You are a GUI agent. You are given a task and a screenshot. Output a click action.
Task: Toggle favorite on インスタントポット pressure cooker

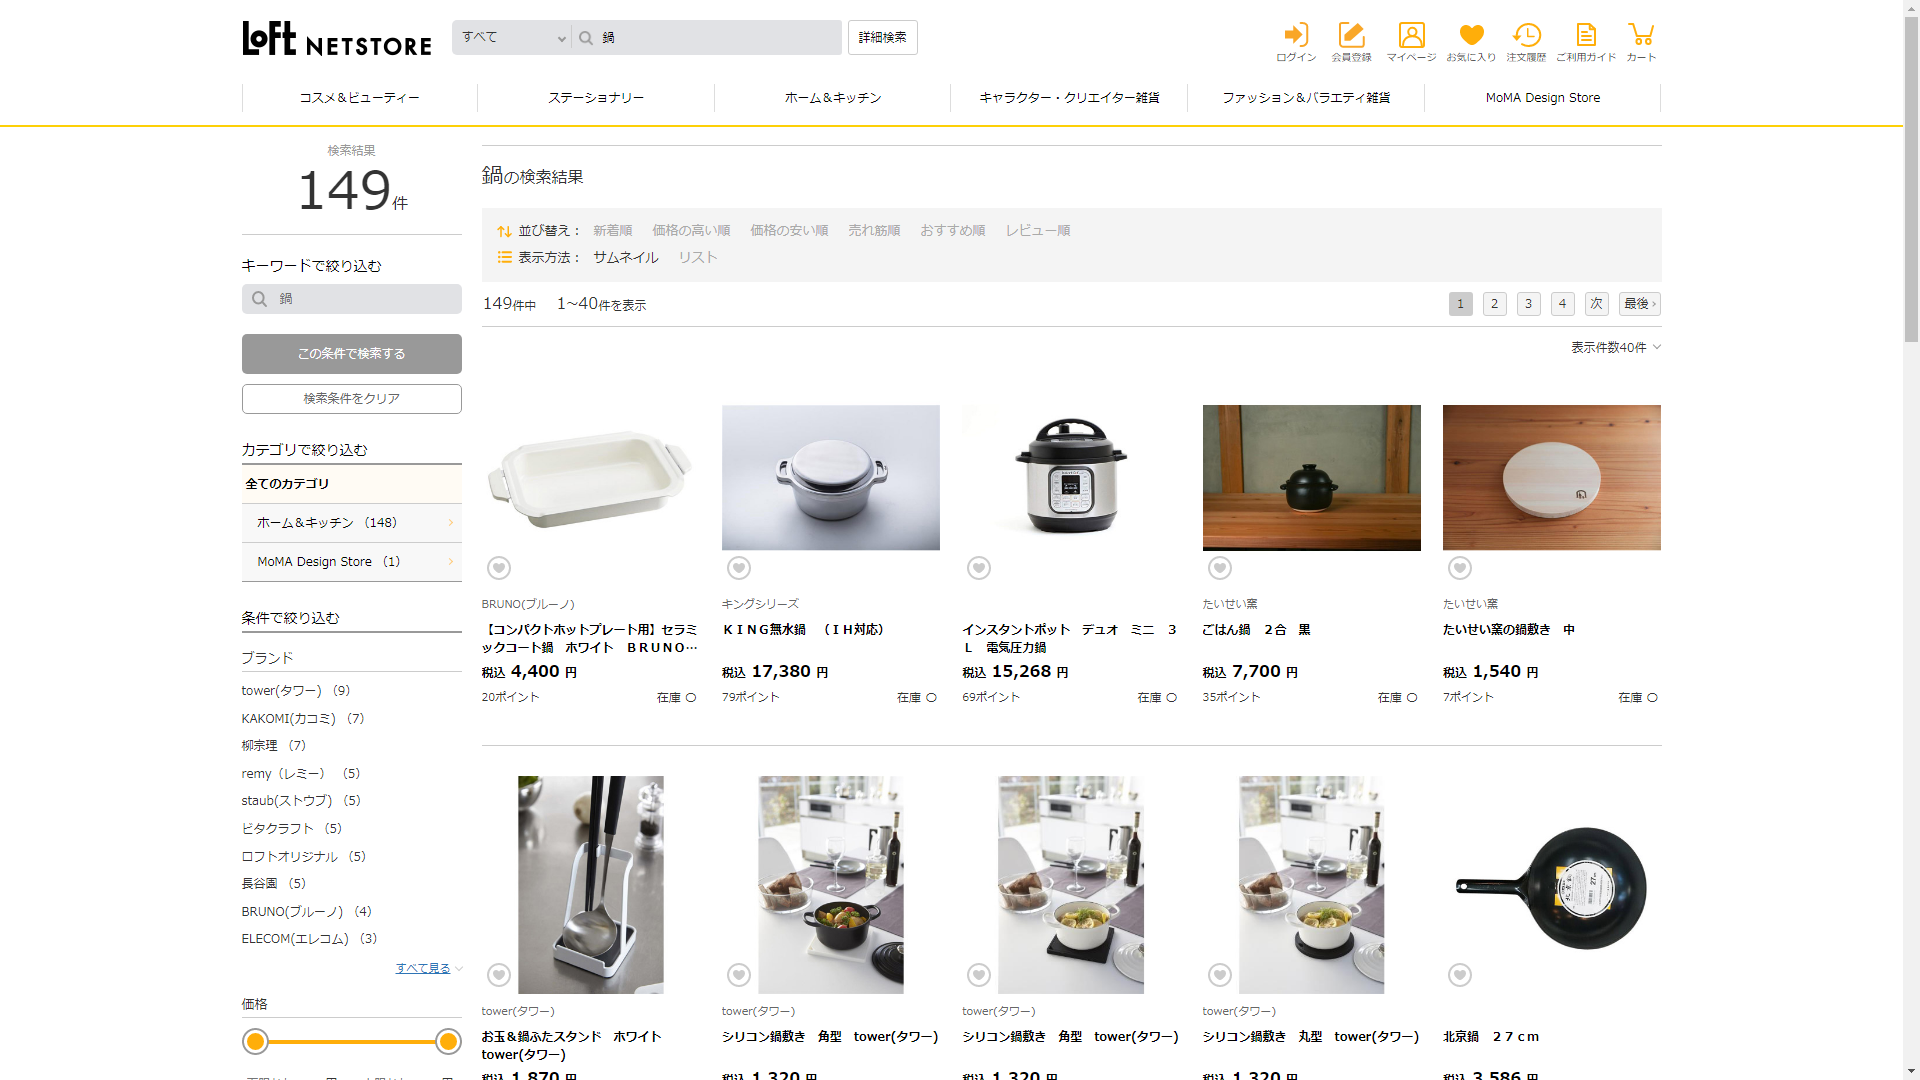(979, 568)
